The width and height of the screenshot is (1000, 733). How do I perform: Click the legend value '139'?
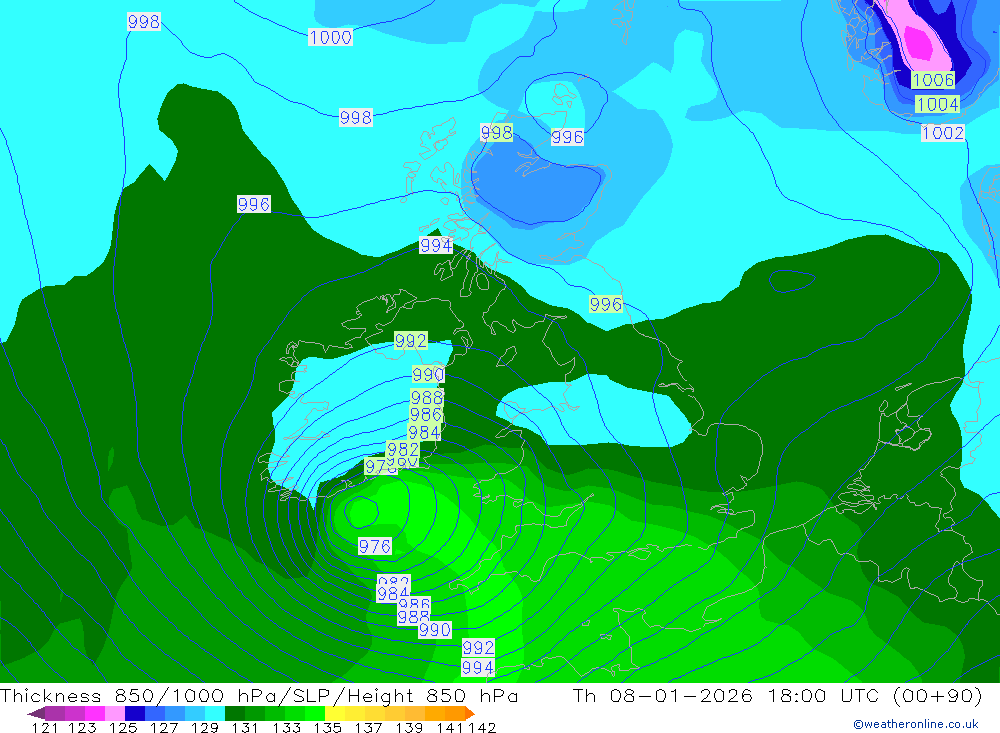[x=409, y=727]
